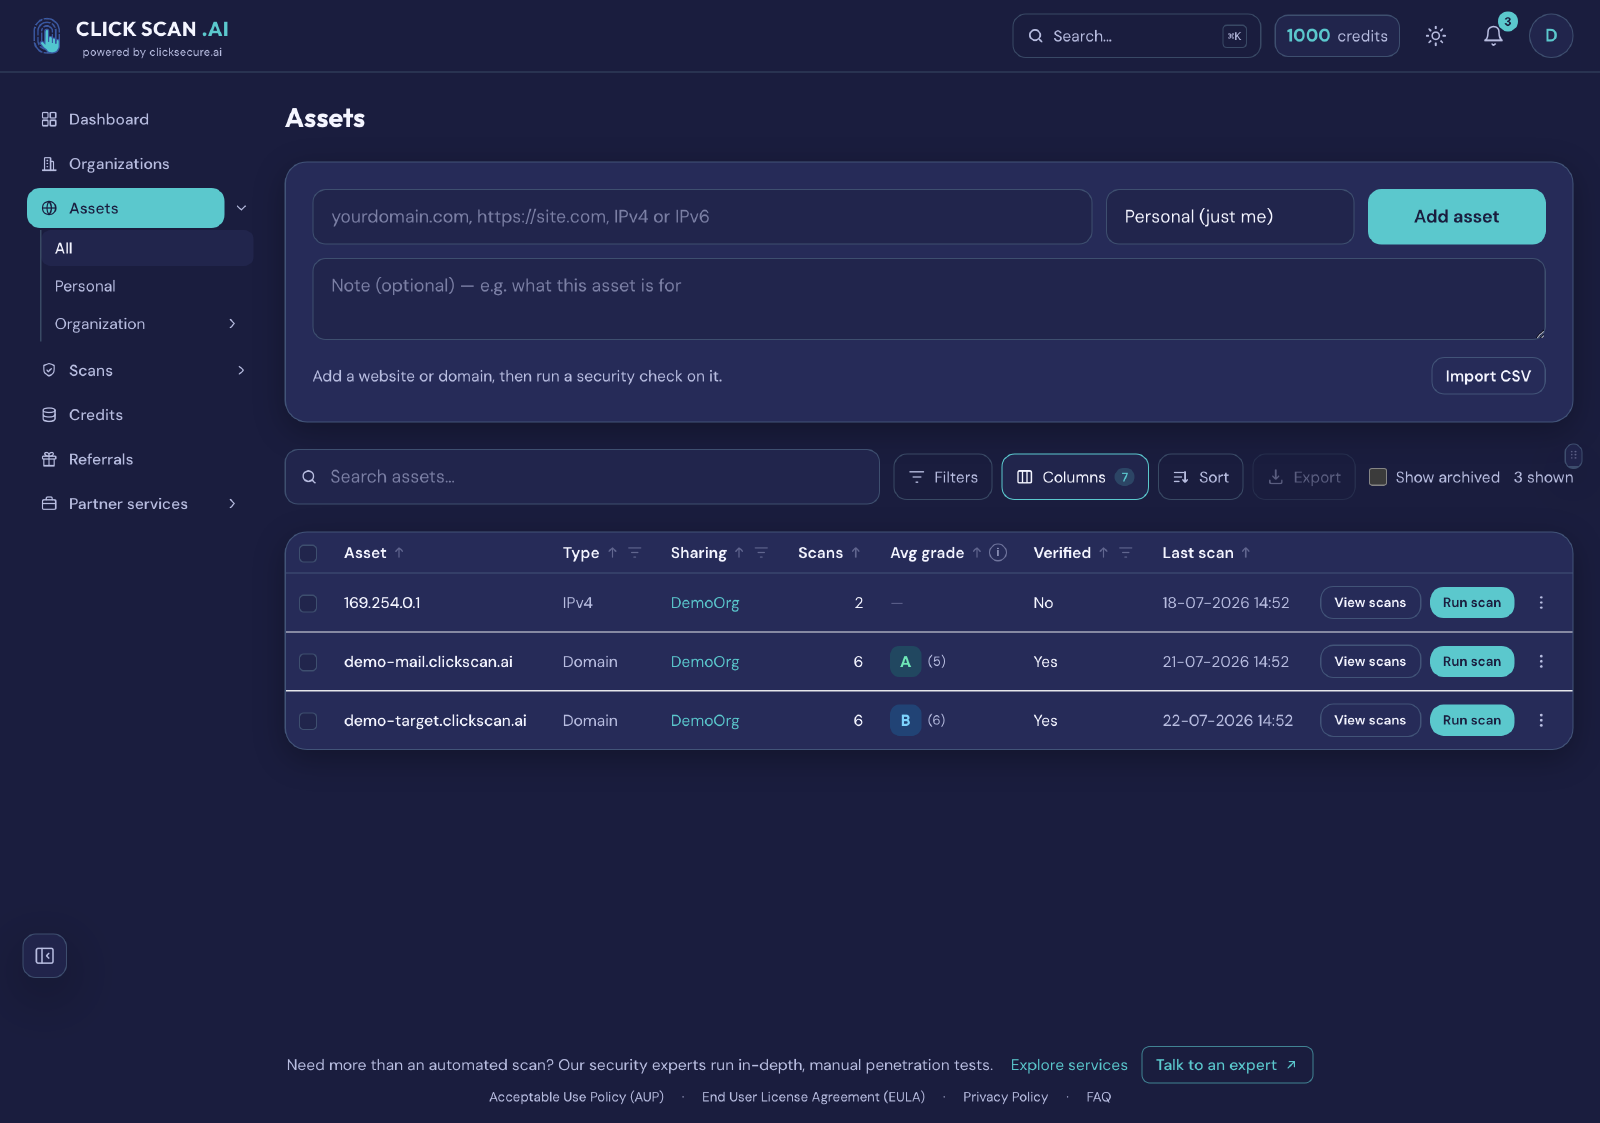Expand the Scans menu chevron
This screenshot has height=1123, width=1600.
[241, 370]
